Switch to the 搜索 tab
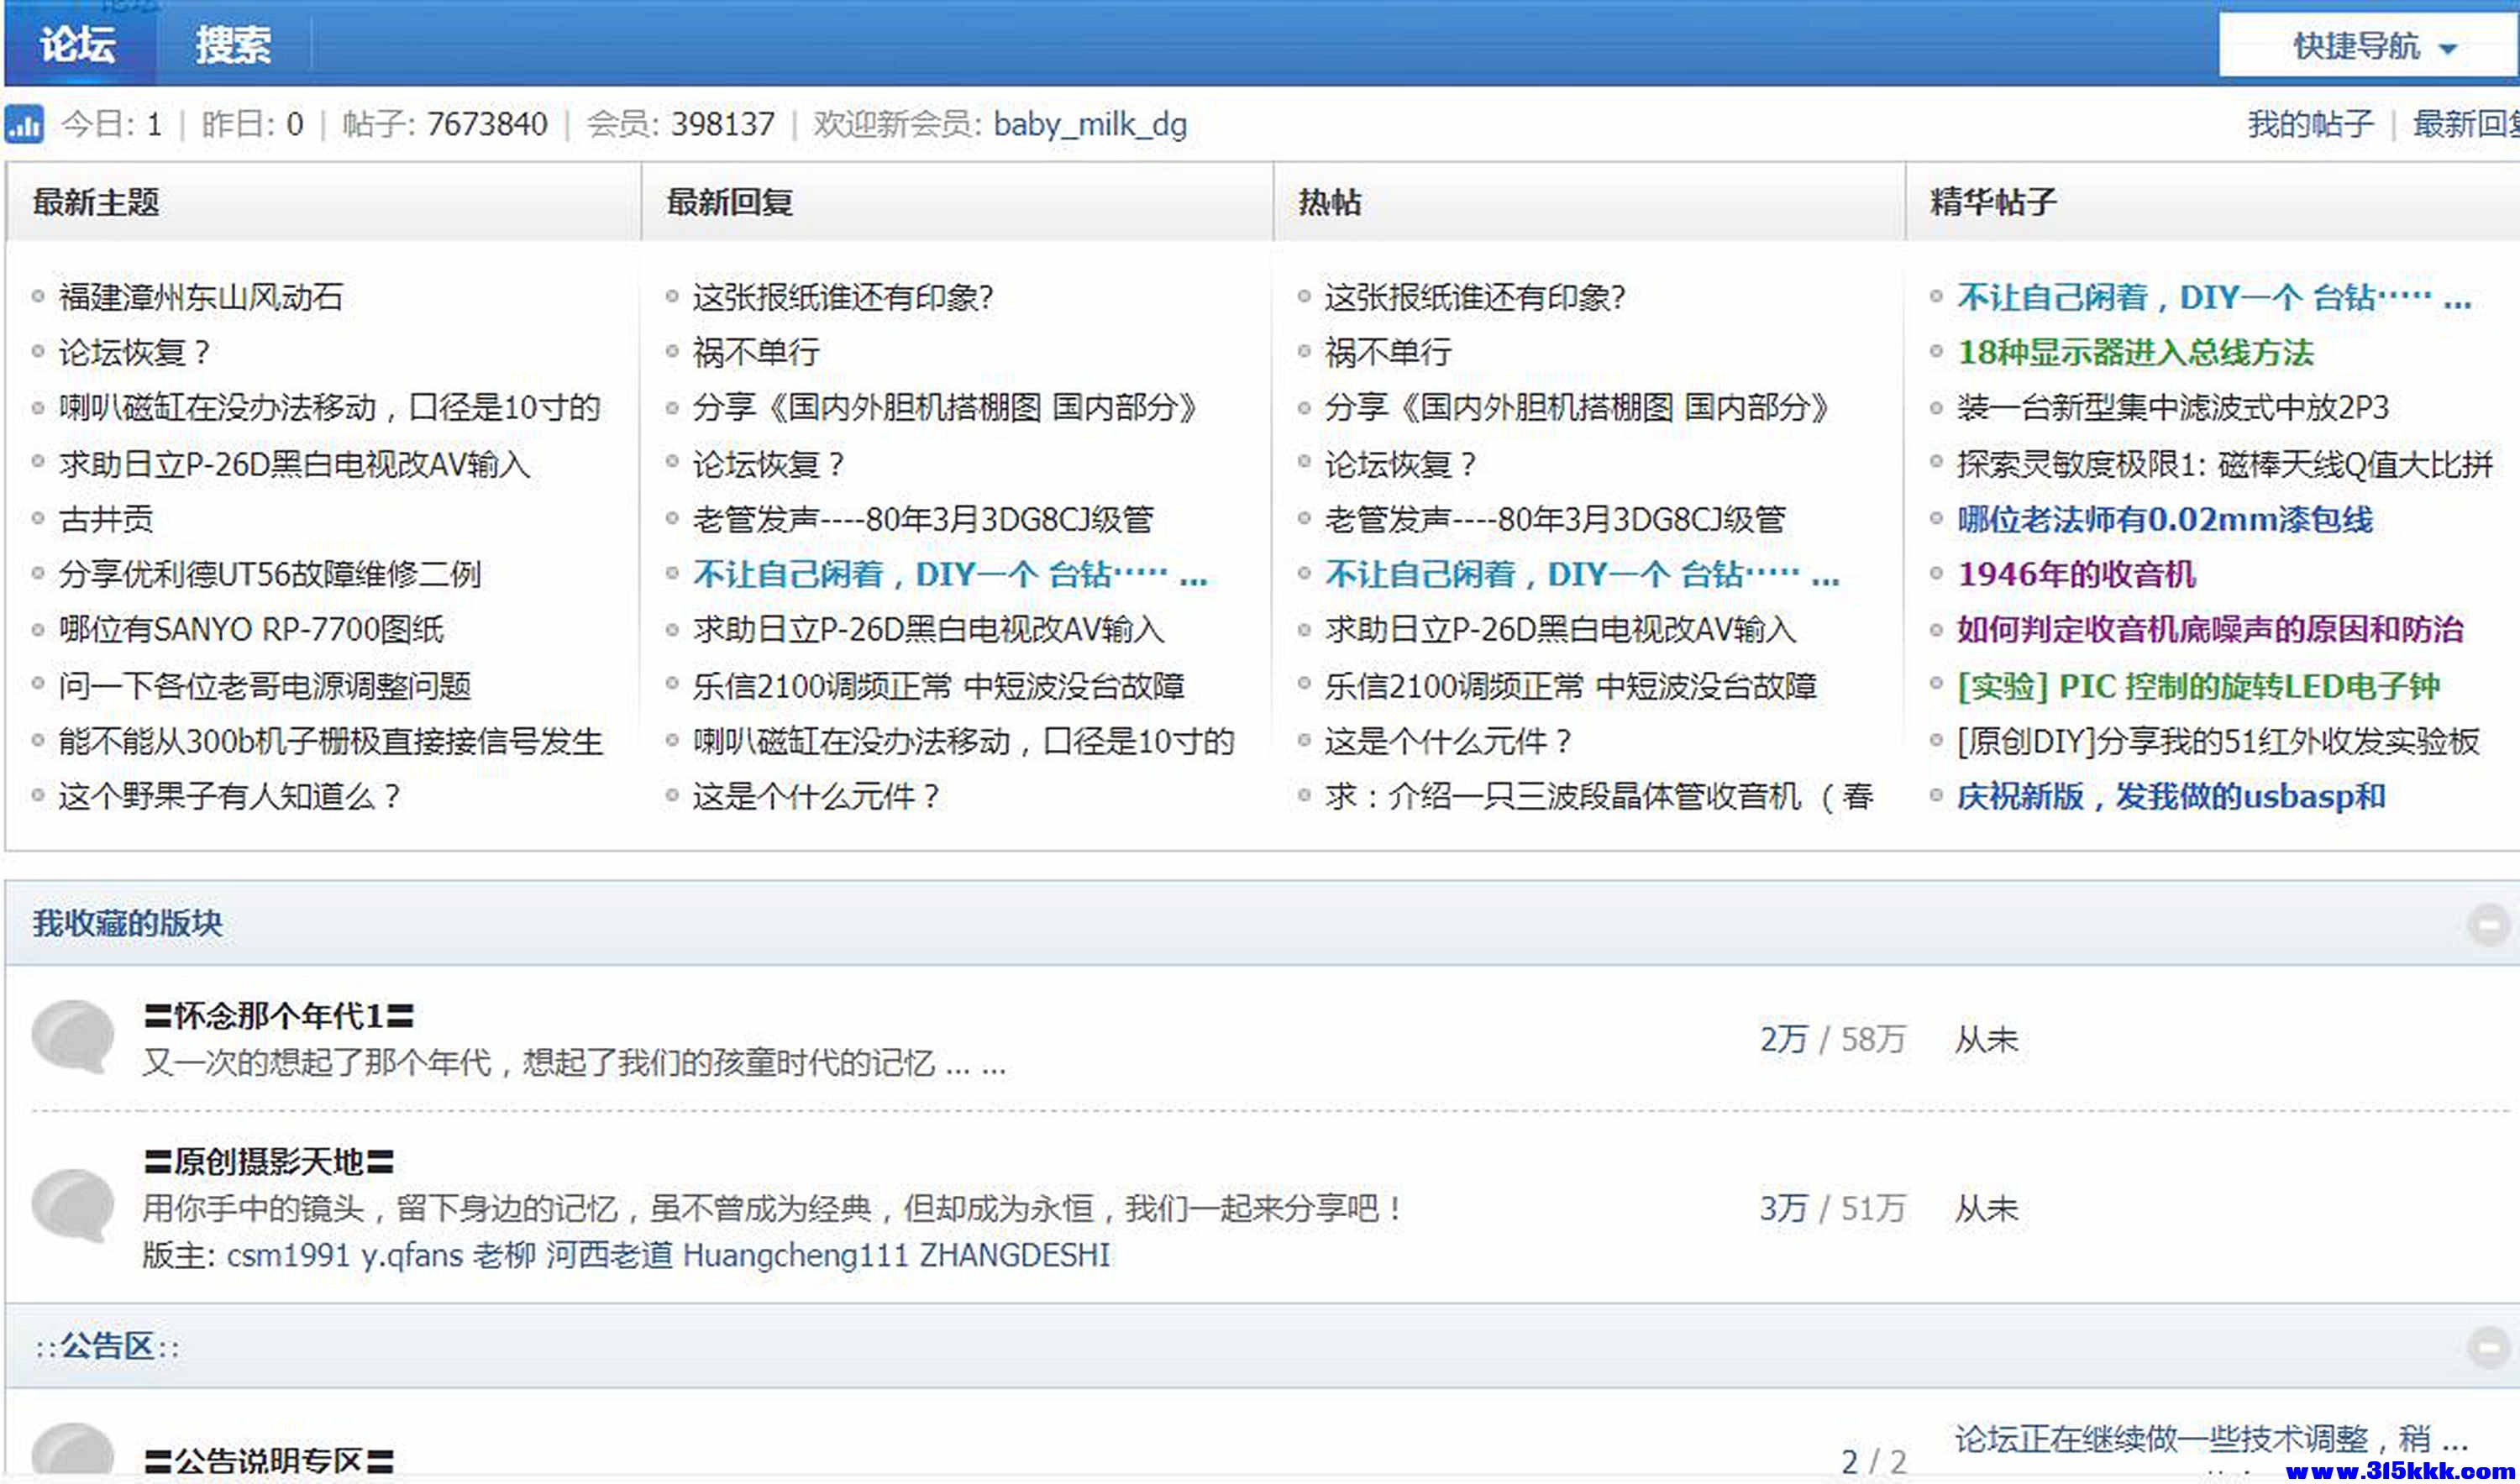The height and width of the screenshot is (1484, 2520). (232, 45)
